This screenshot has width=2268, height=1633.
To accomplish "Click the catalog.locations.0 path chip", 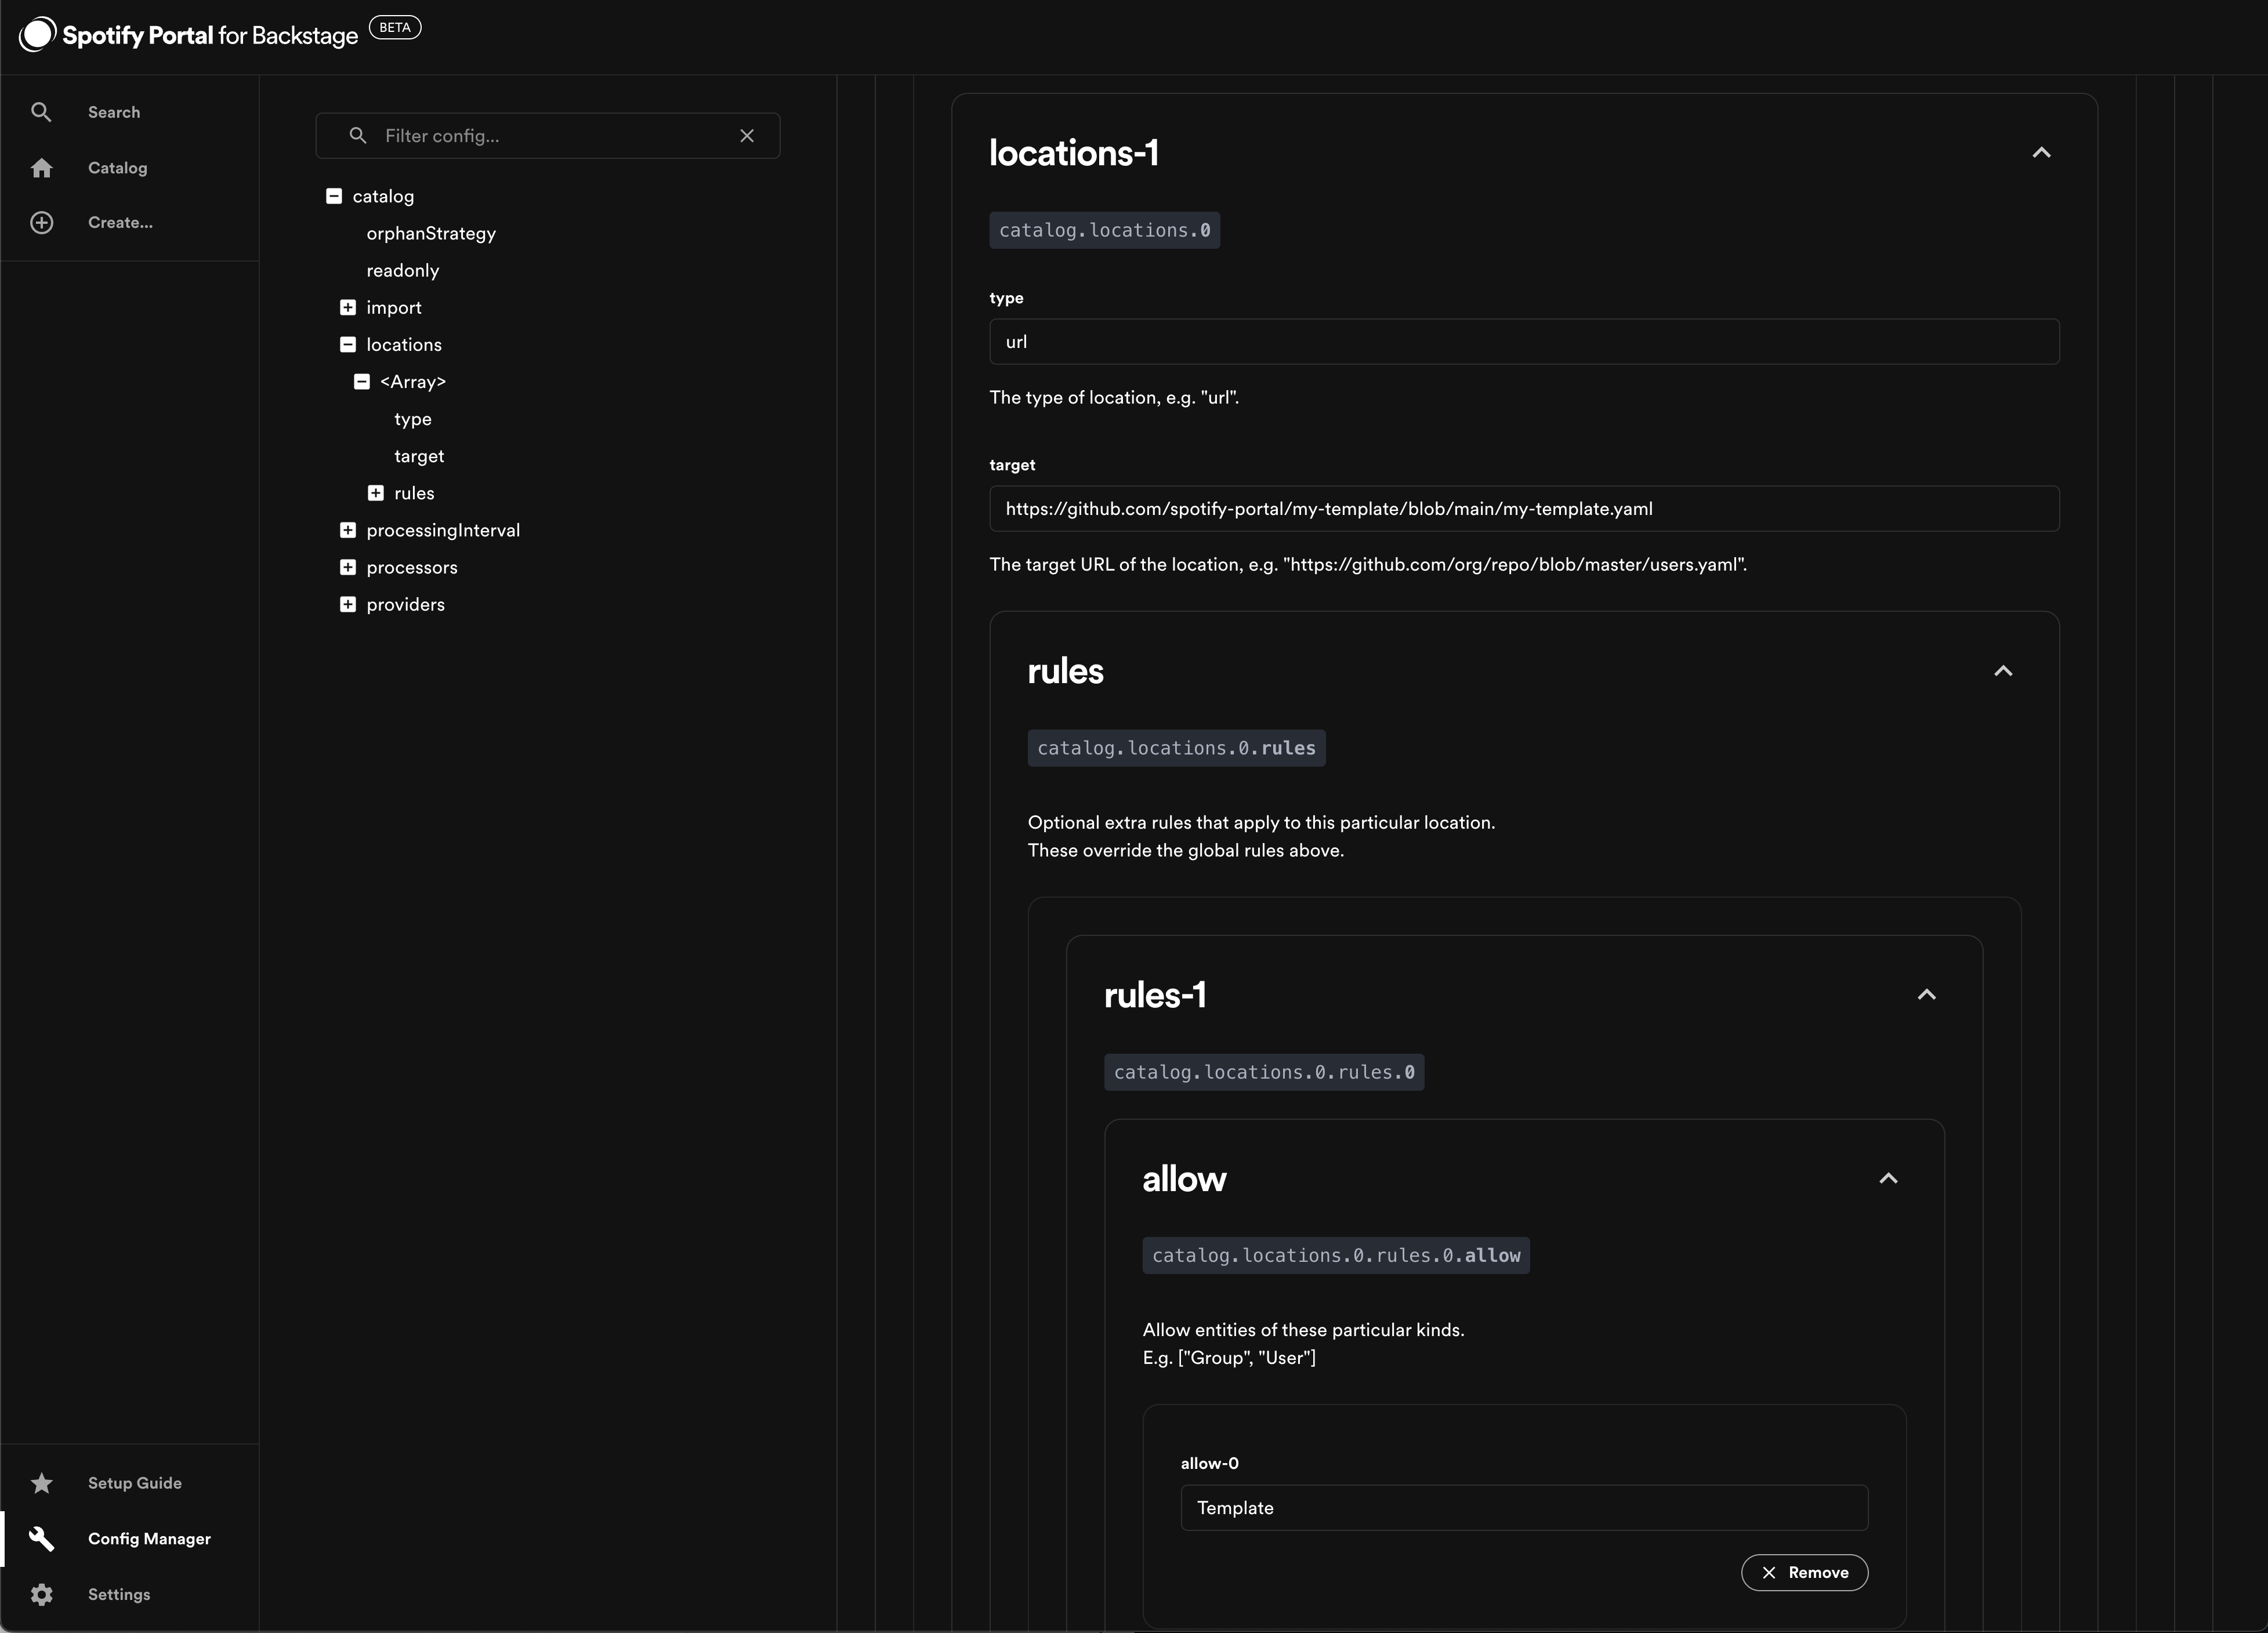I will [1104, 230].
